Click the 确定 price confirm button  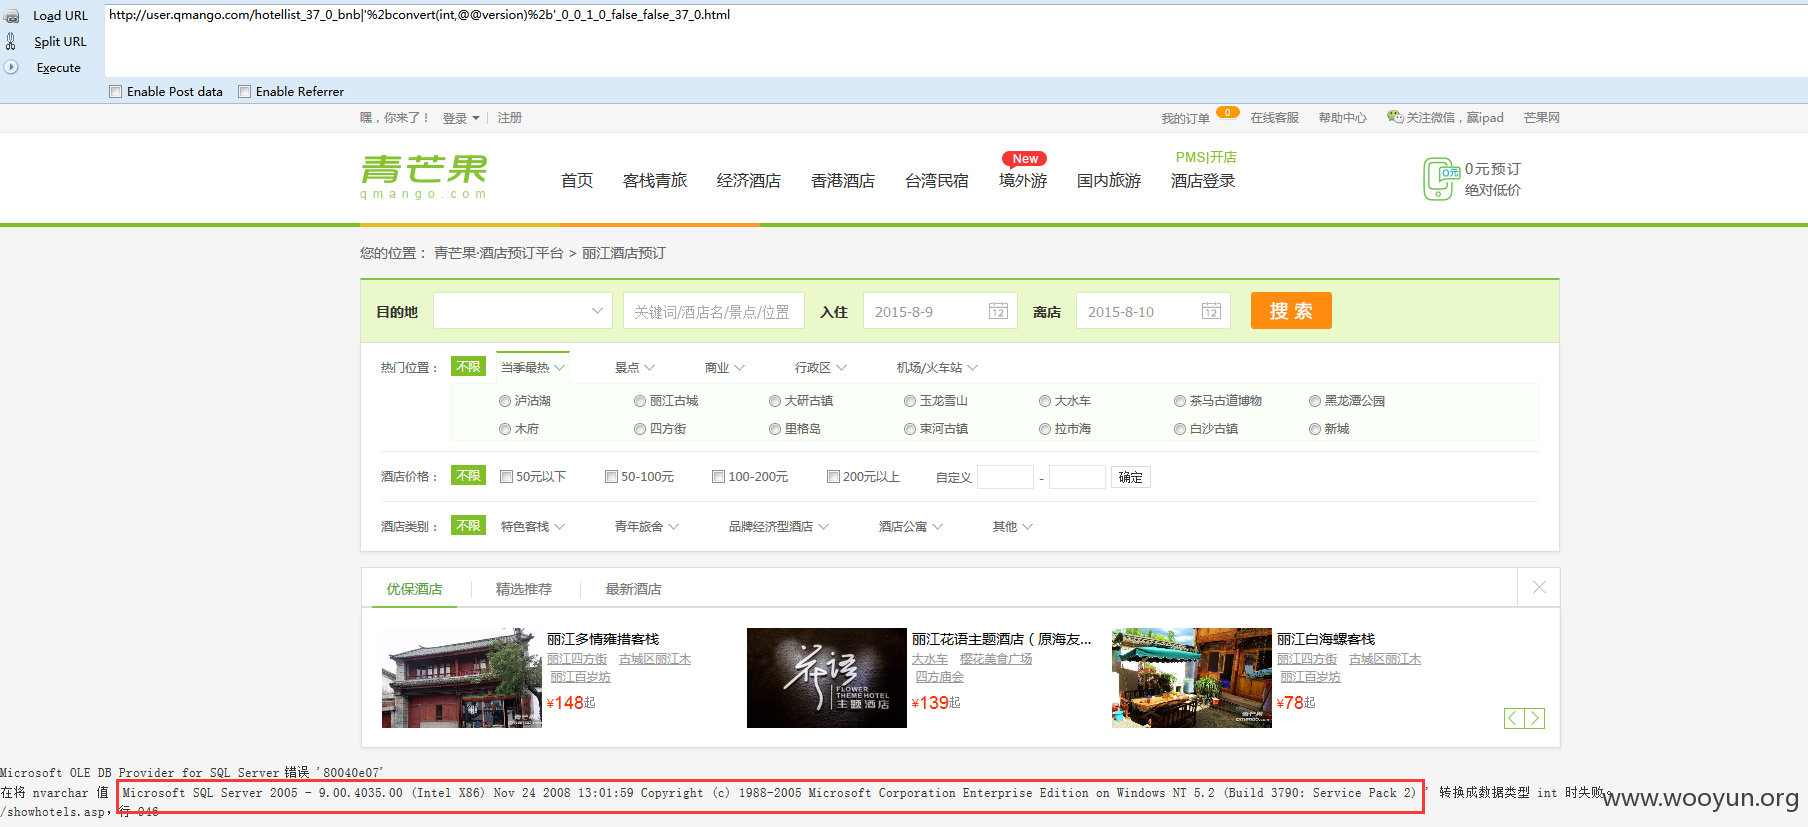pyautogui.click(x=1131, y=477)
